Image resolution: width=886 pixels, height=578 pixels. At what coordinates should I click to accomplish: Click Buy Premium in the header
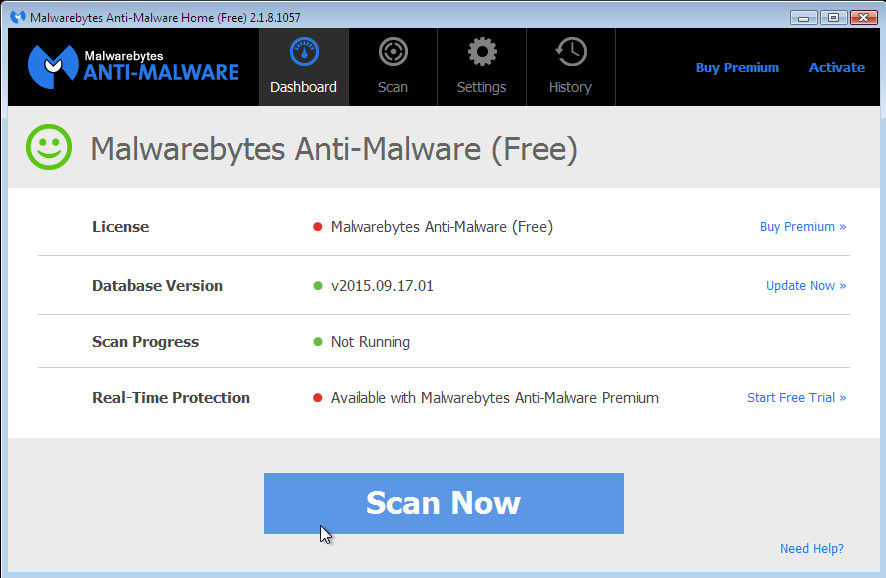coord(737,67)
